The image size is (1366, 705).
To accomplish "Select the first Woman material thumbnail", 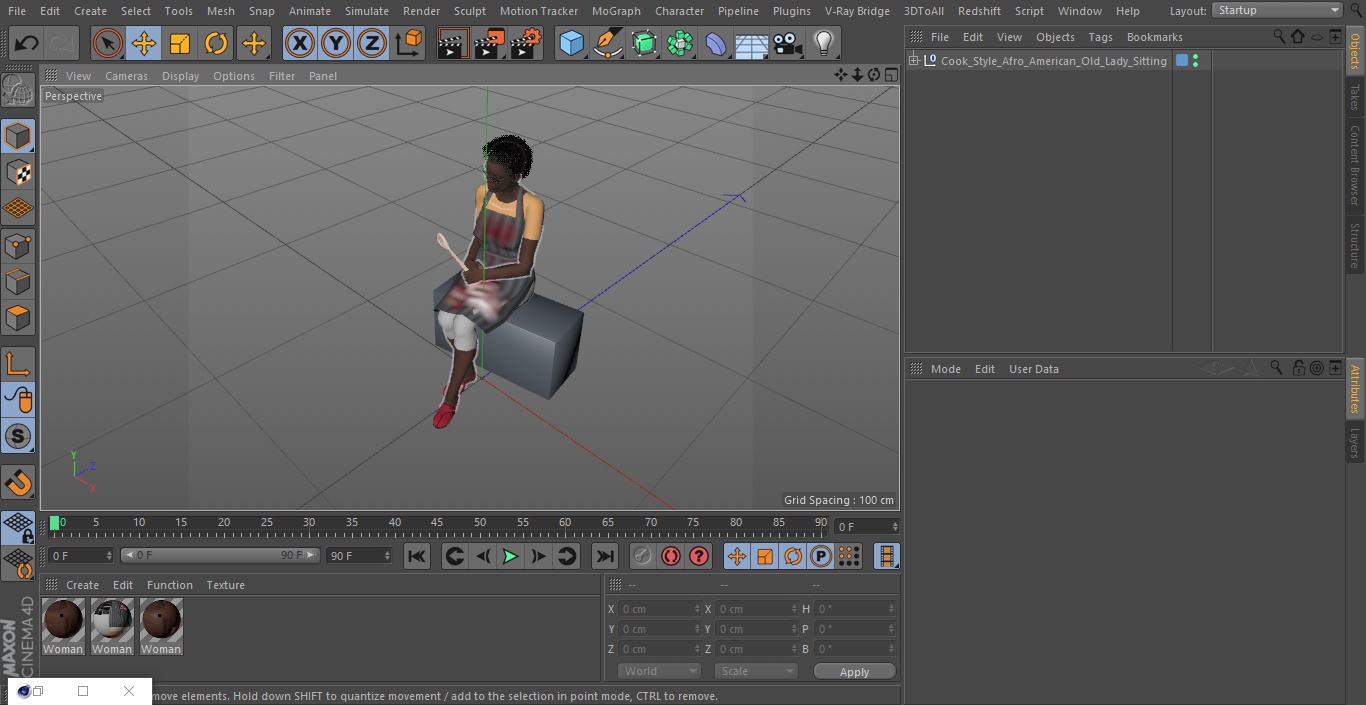I will [x=63, y=626].
